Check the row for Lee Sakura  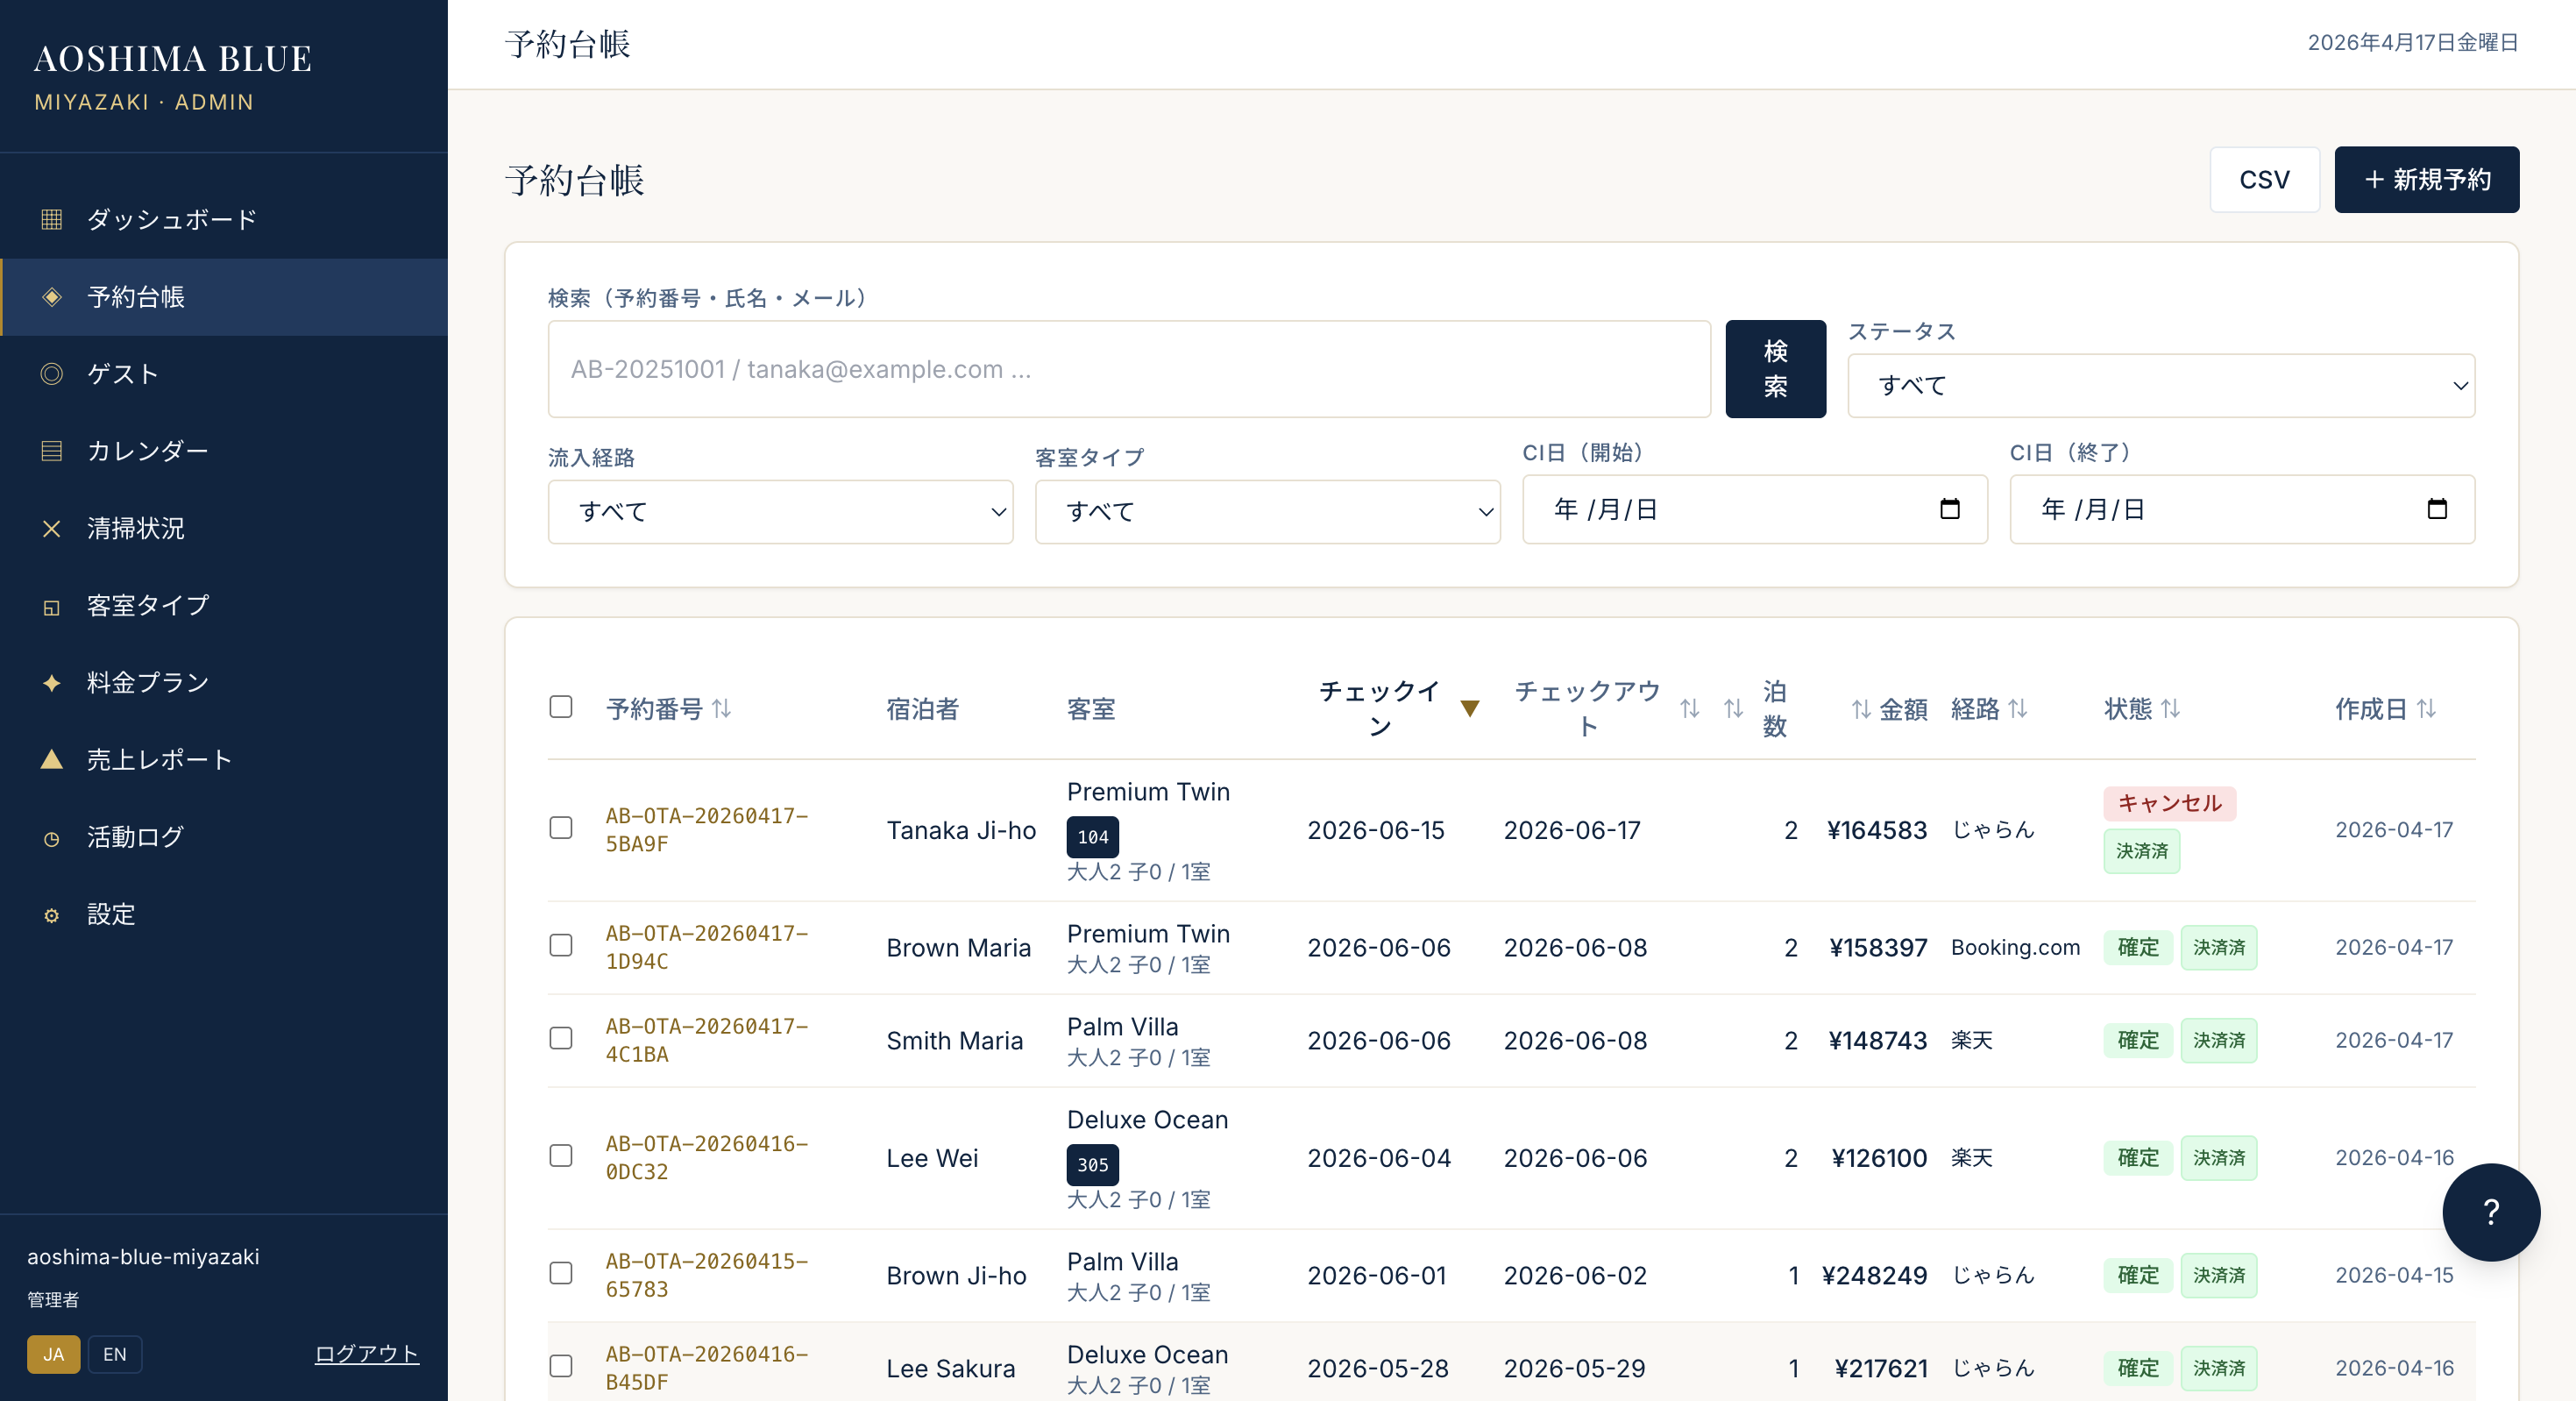(561, 1367)
